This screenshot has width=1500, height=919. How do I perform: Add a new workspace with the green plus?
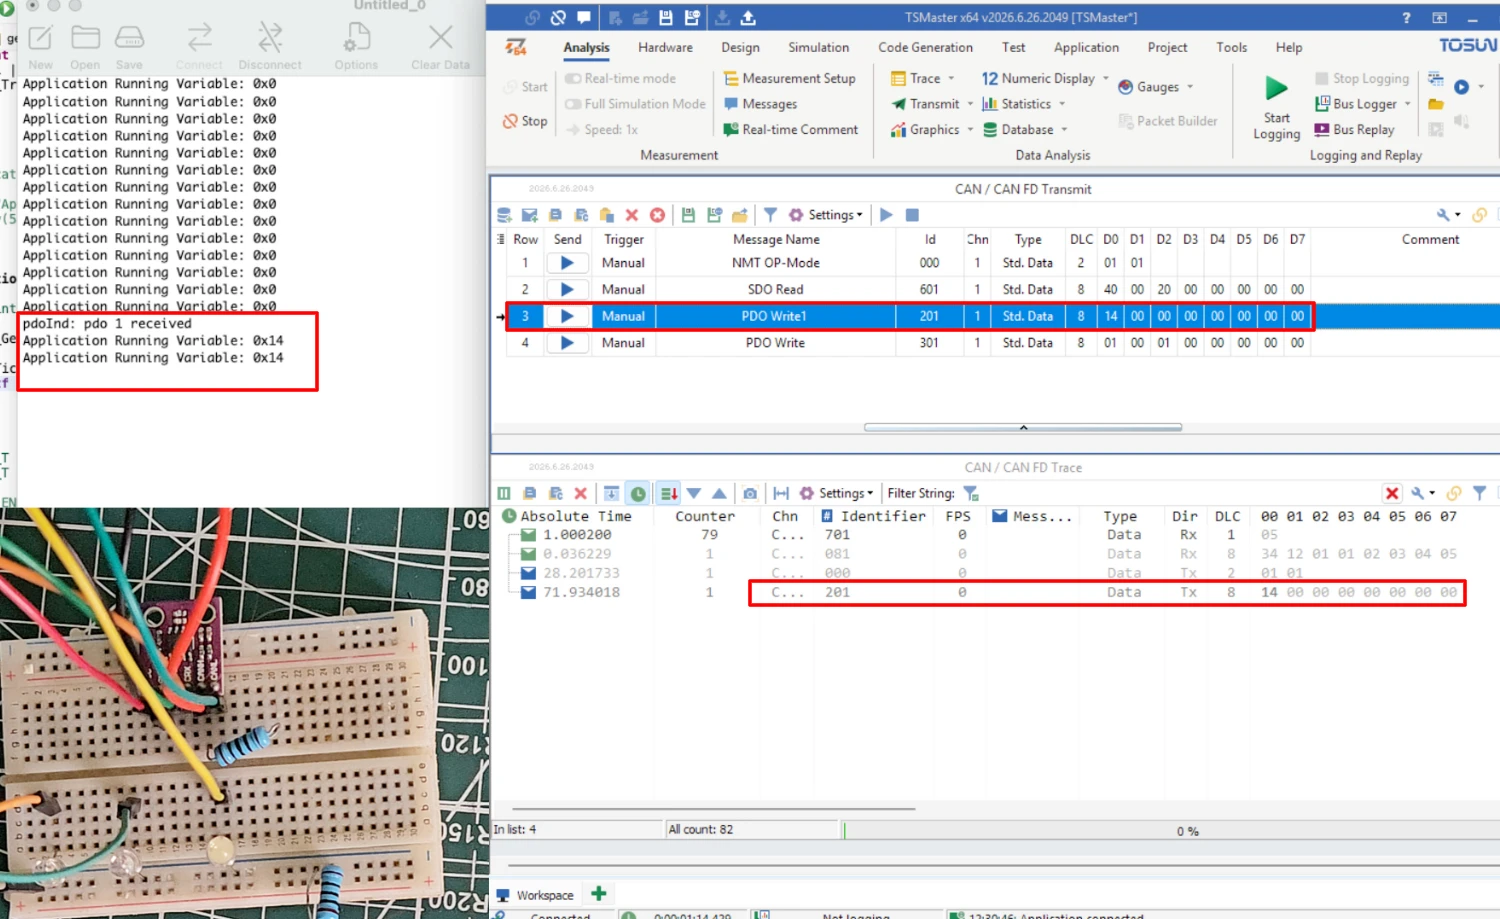599,894
